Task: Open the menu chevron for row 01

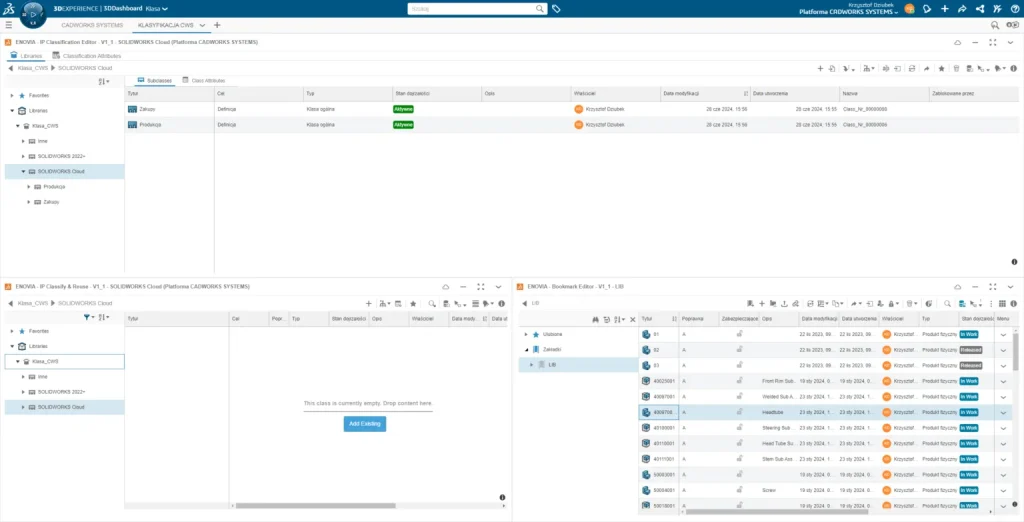Action: coord(1004,334)
